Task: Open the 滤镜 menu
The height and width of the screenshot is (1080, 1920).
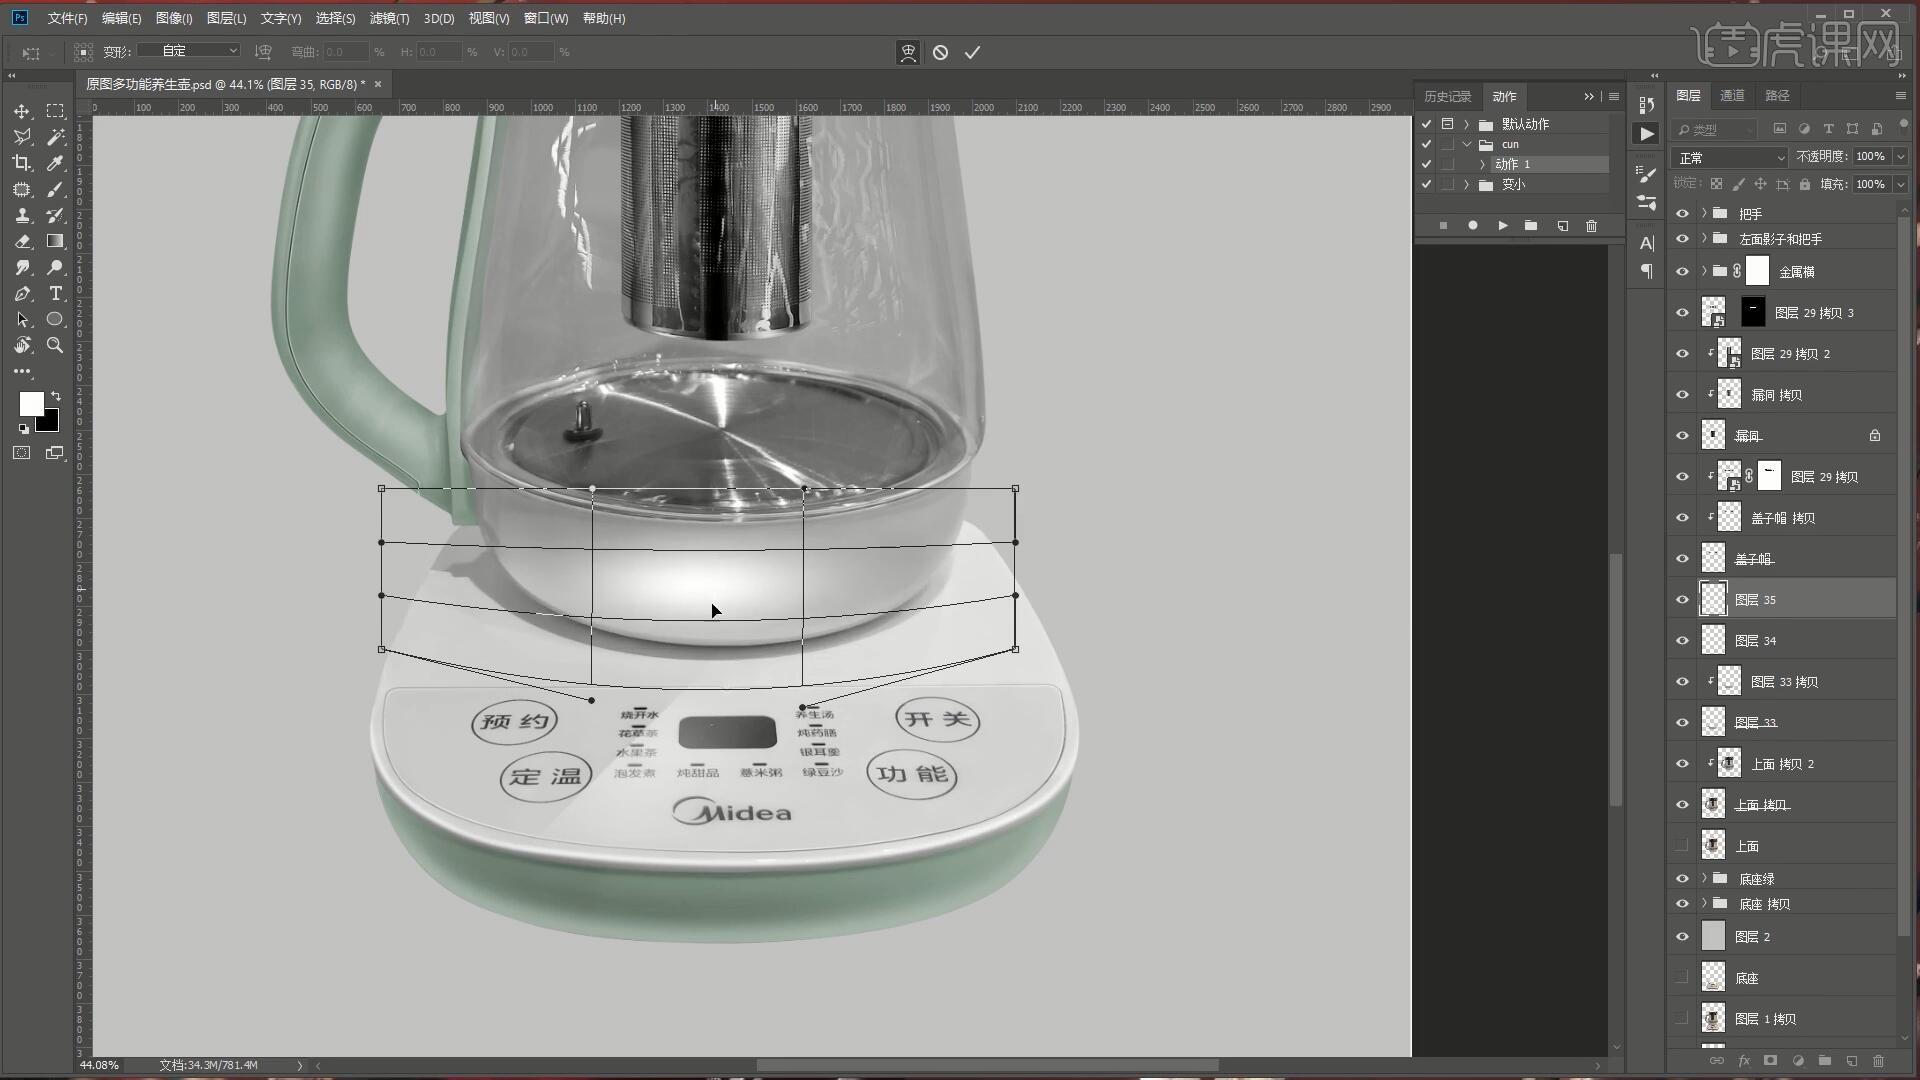Action: coord(389,18)
